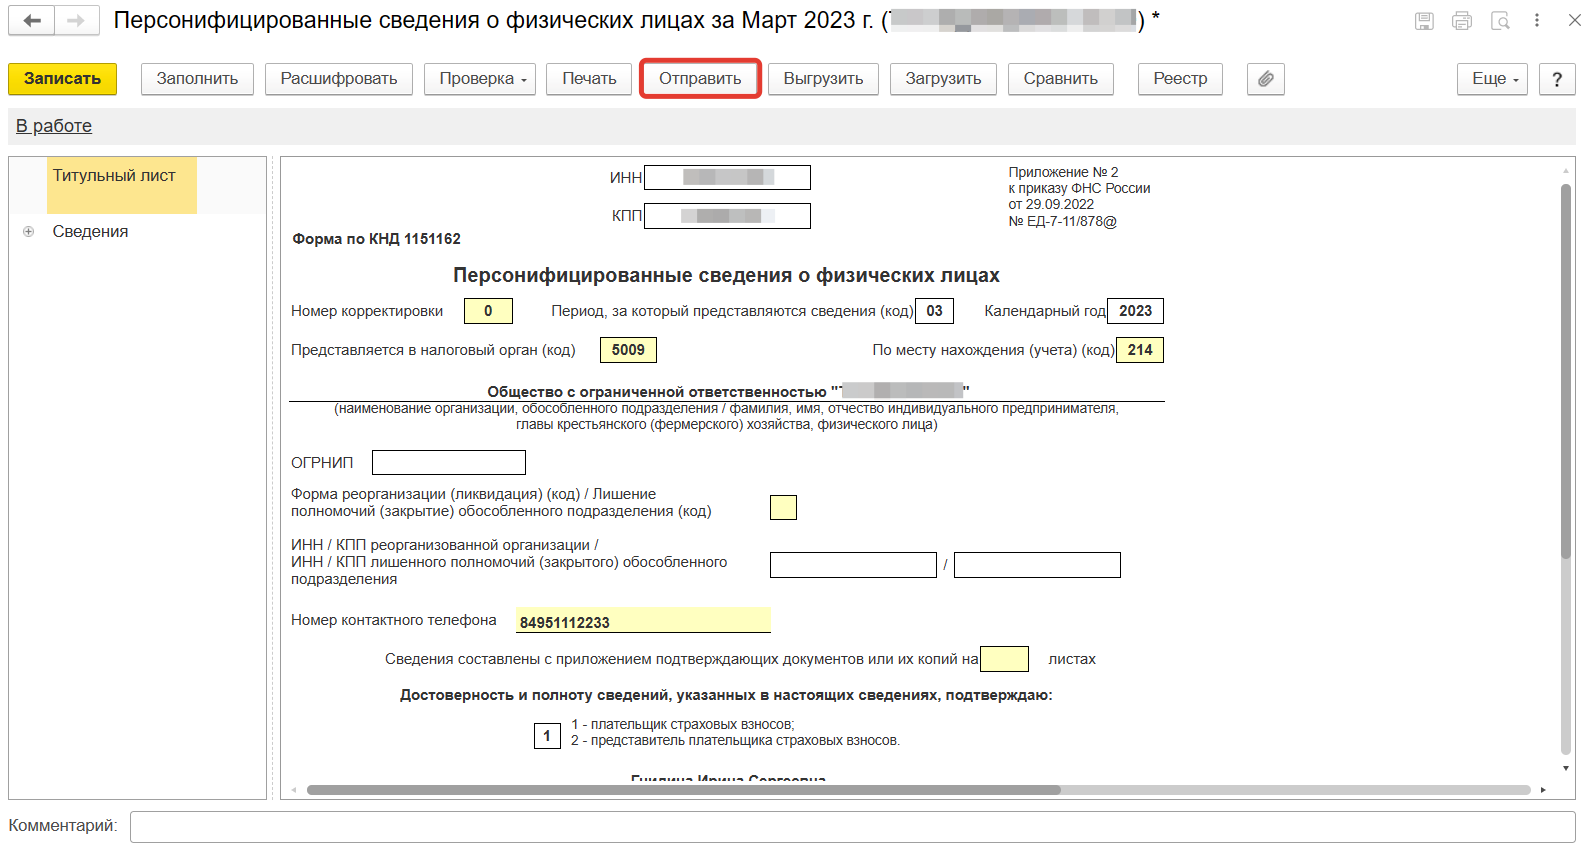Viewport: 1590px width, 853px height.
Task: Click the scroll-down arrow of the form
Action: (1566, 769)
